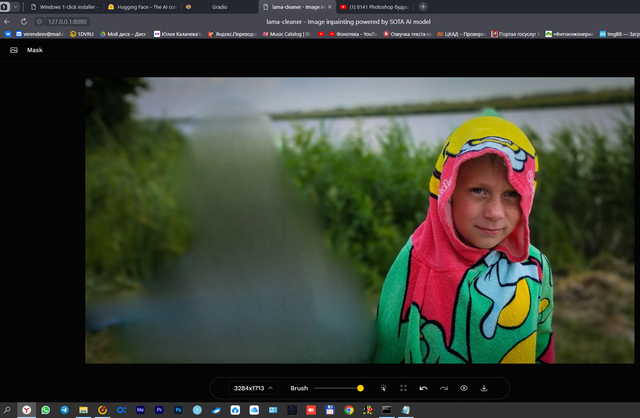This screenshot has height=418, width=640.
Task: Click the Mask button
Action: coord(35,50)
